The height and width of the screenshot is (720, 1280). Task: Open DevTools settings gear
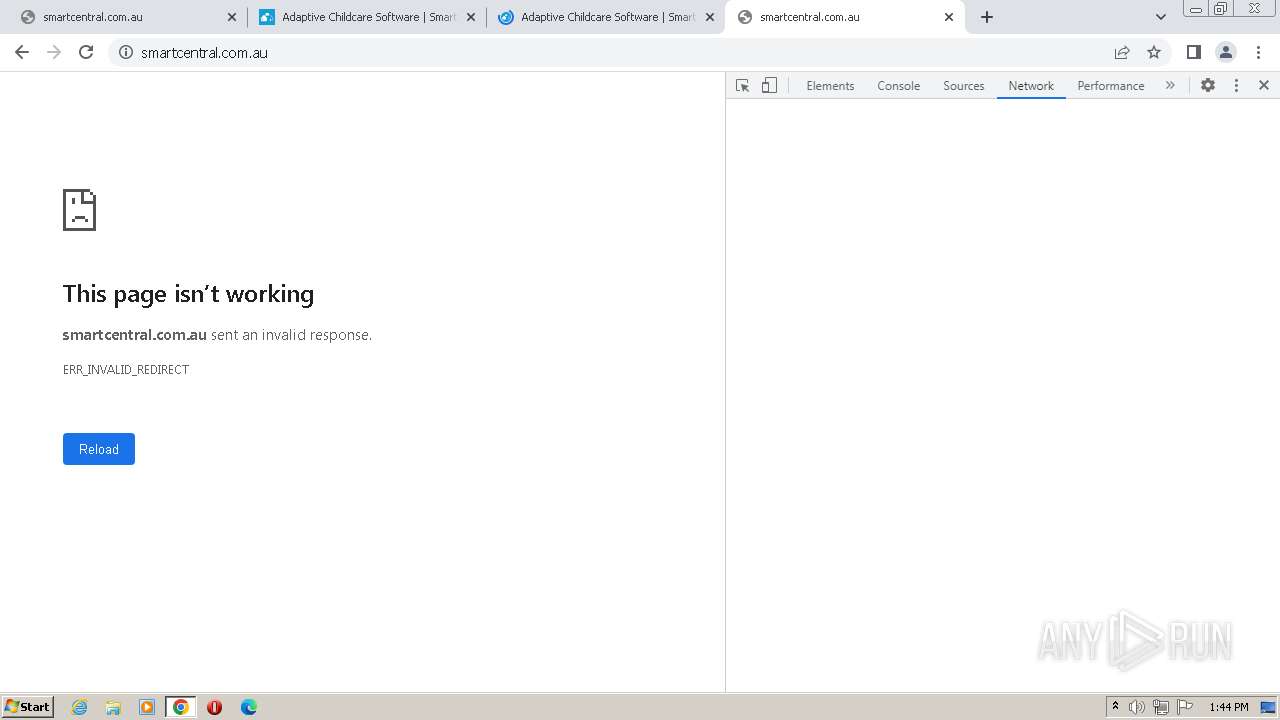(1208, 86)
